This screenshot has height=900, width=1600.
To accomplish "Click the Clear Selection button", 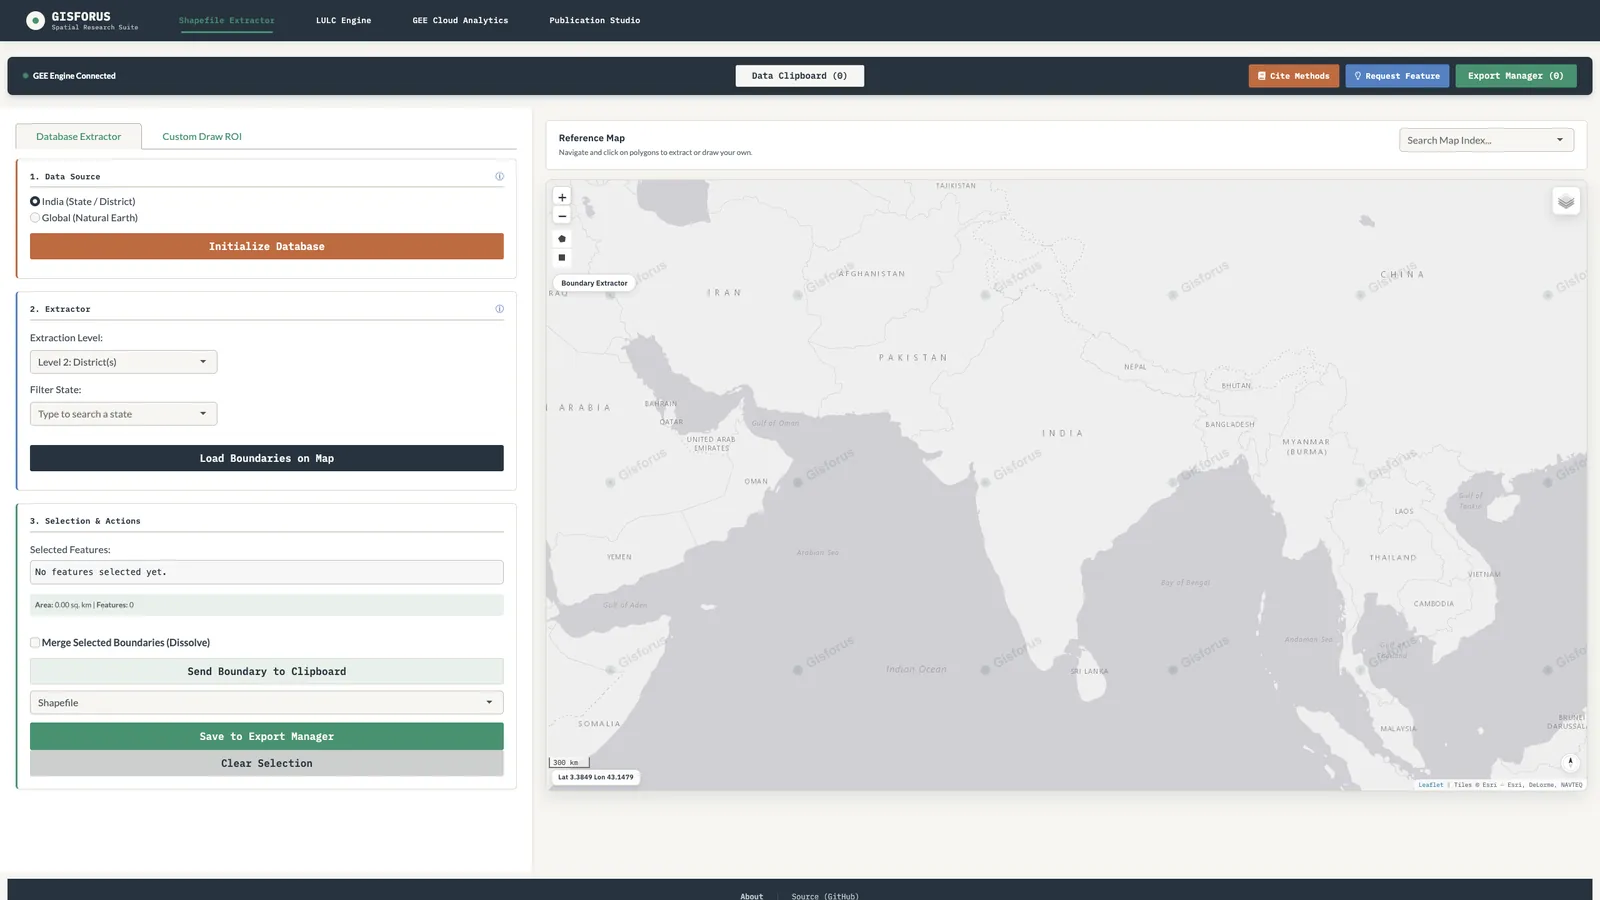I will click(x=267, y=763).
